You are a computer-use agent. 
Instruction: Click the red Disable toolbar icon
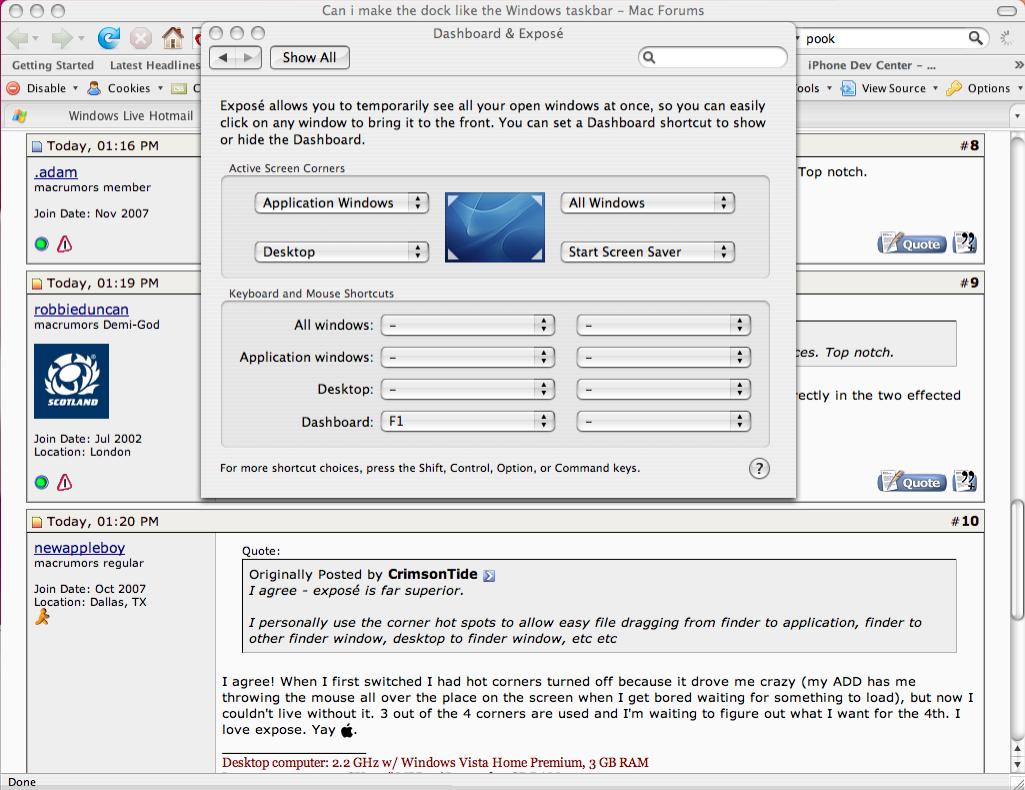(13, 88)
